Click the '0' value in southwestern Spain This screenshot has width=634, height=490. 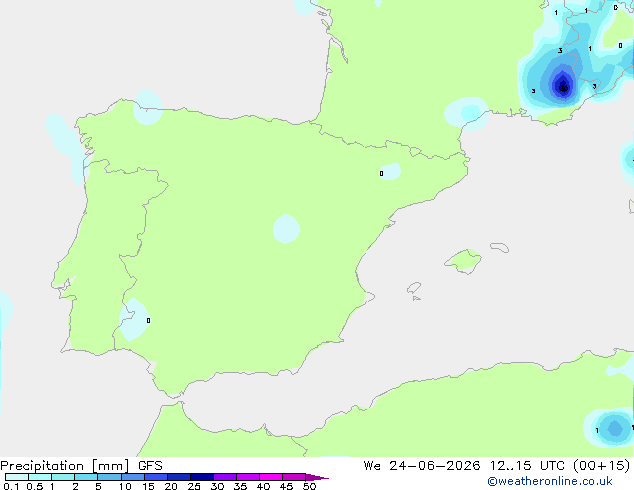tap(148, 321)
